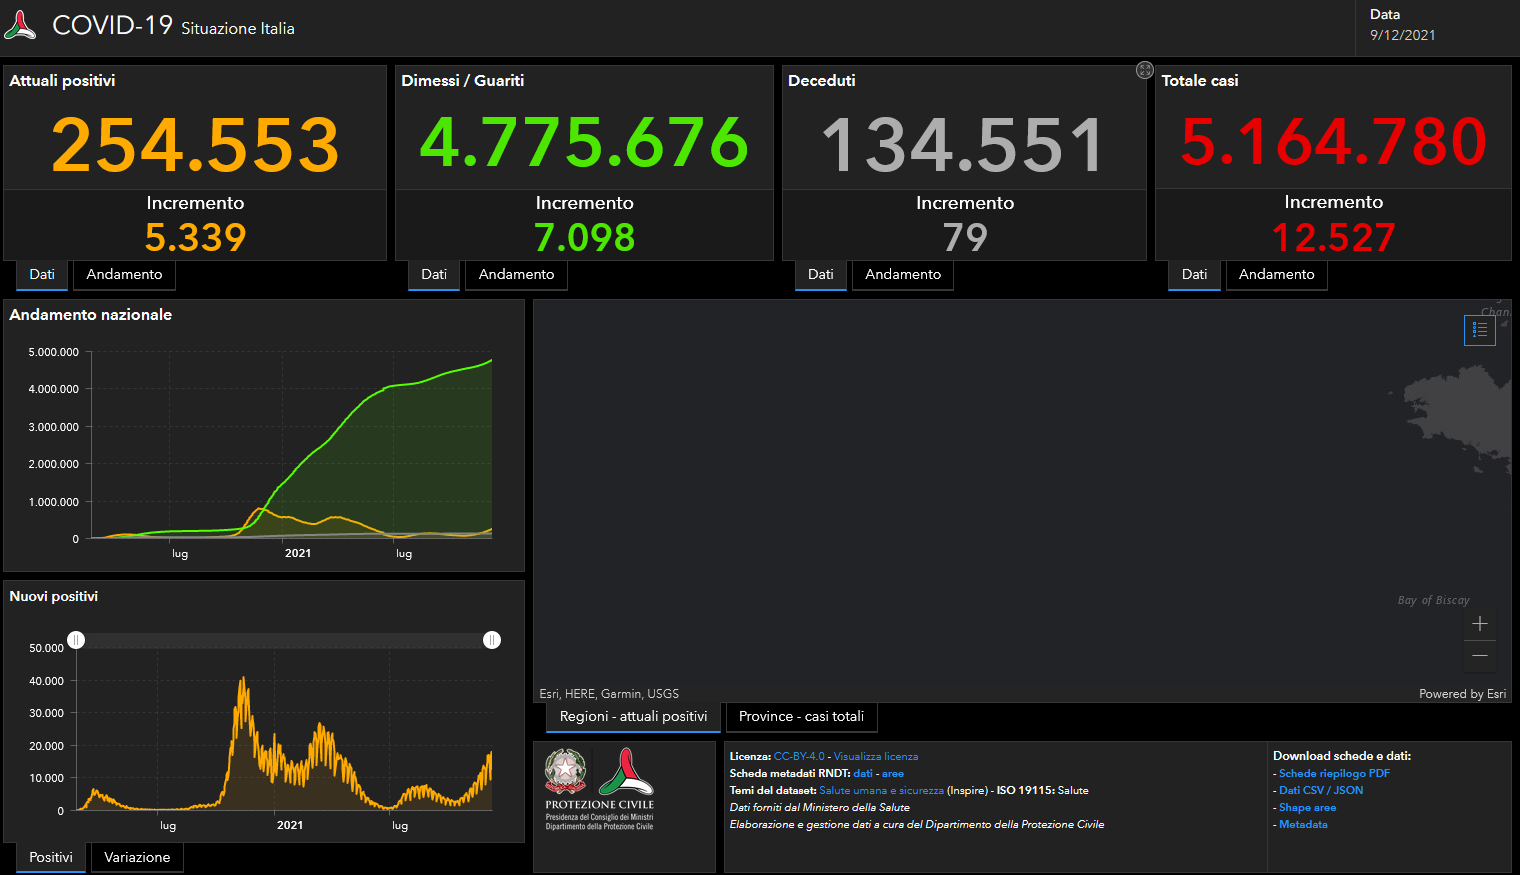Switch to Variazione chart tab

point(137,858)
